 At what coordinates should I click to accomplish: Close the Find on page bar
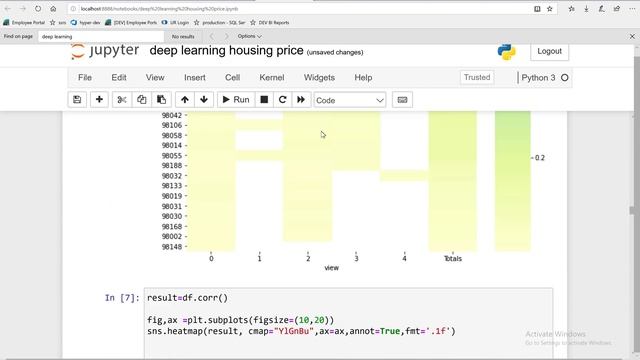[632, 36]
